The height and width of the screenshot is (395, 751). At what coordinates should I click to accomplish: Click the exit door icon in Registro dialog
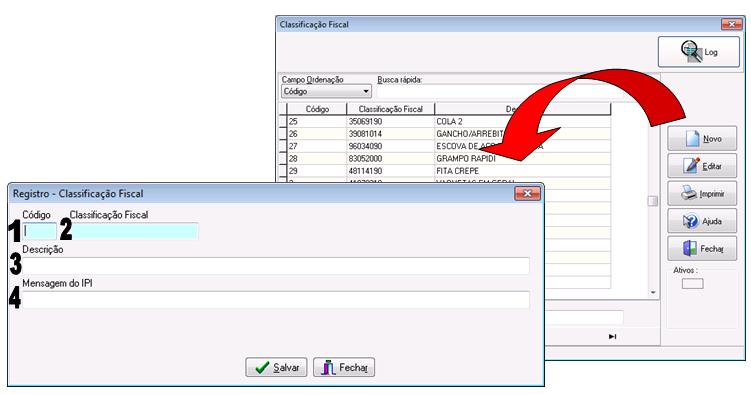coord(328,367)
